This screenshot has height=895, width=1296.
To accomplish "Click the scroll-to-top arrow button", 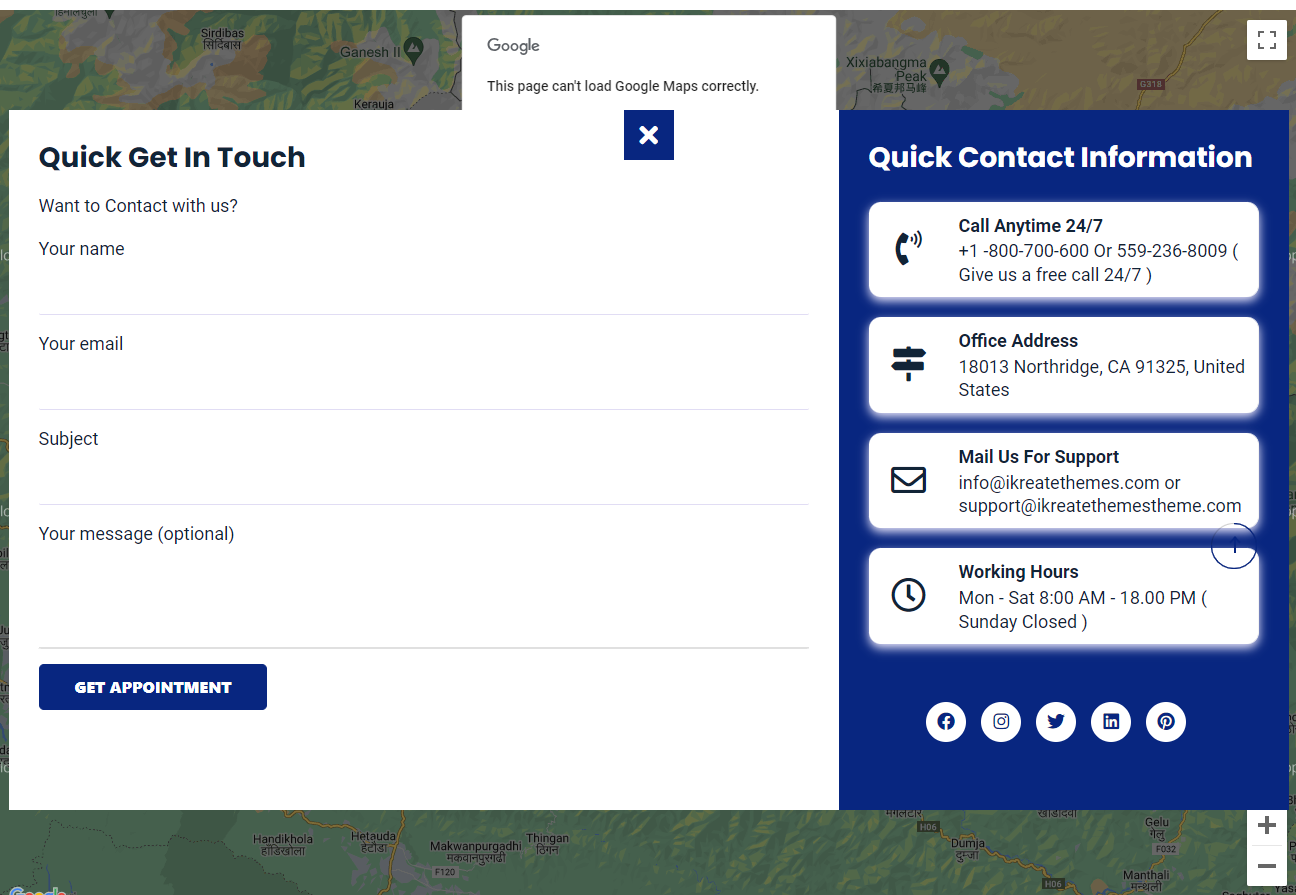I will [x=1233, y=546].
